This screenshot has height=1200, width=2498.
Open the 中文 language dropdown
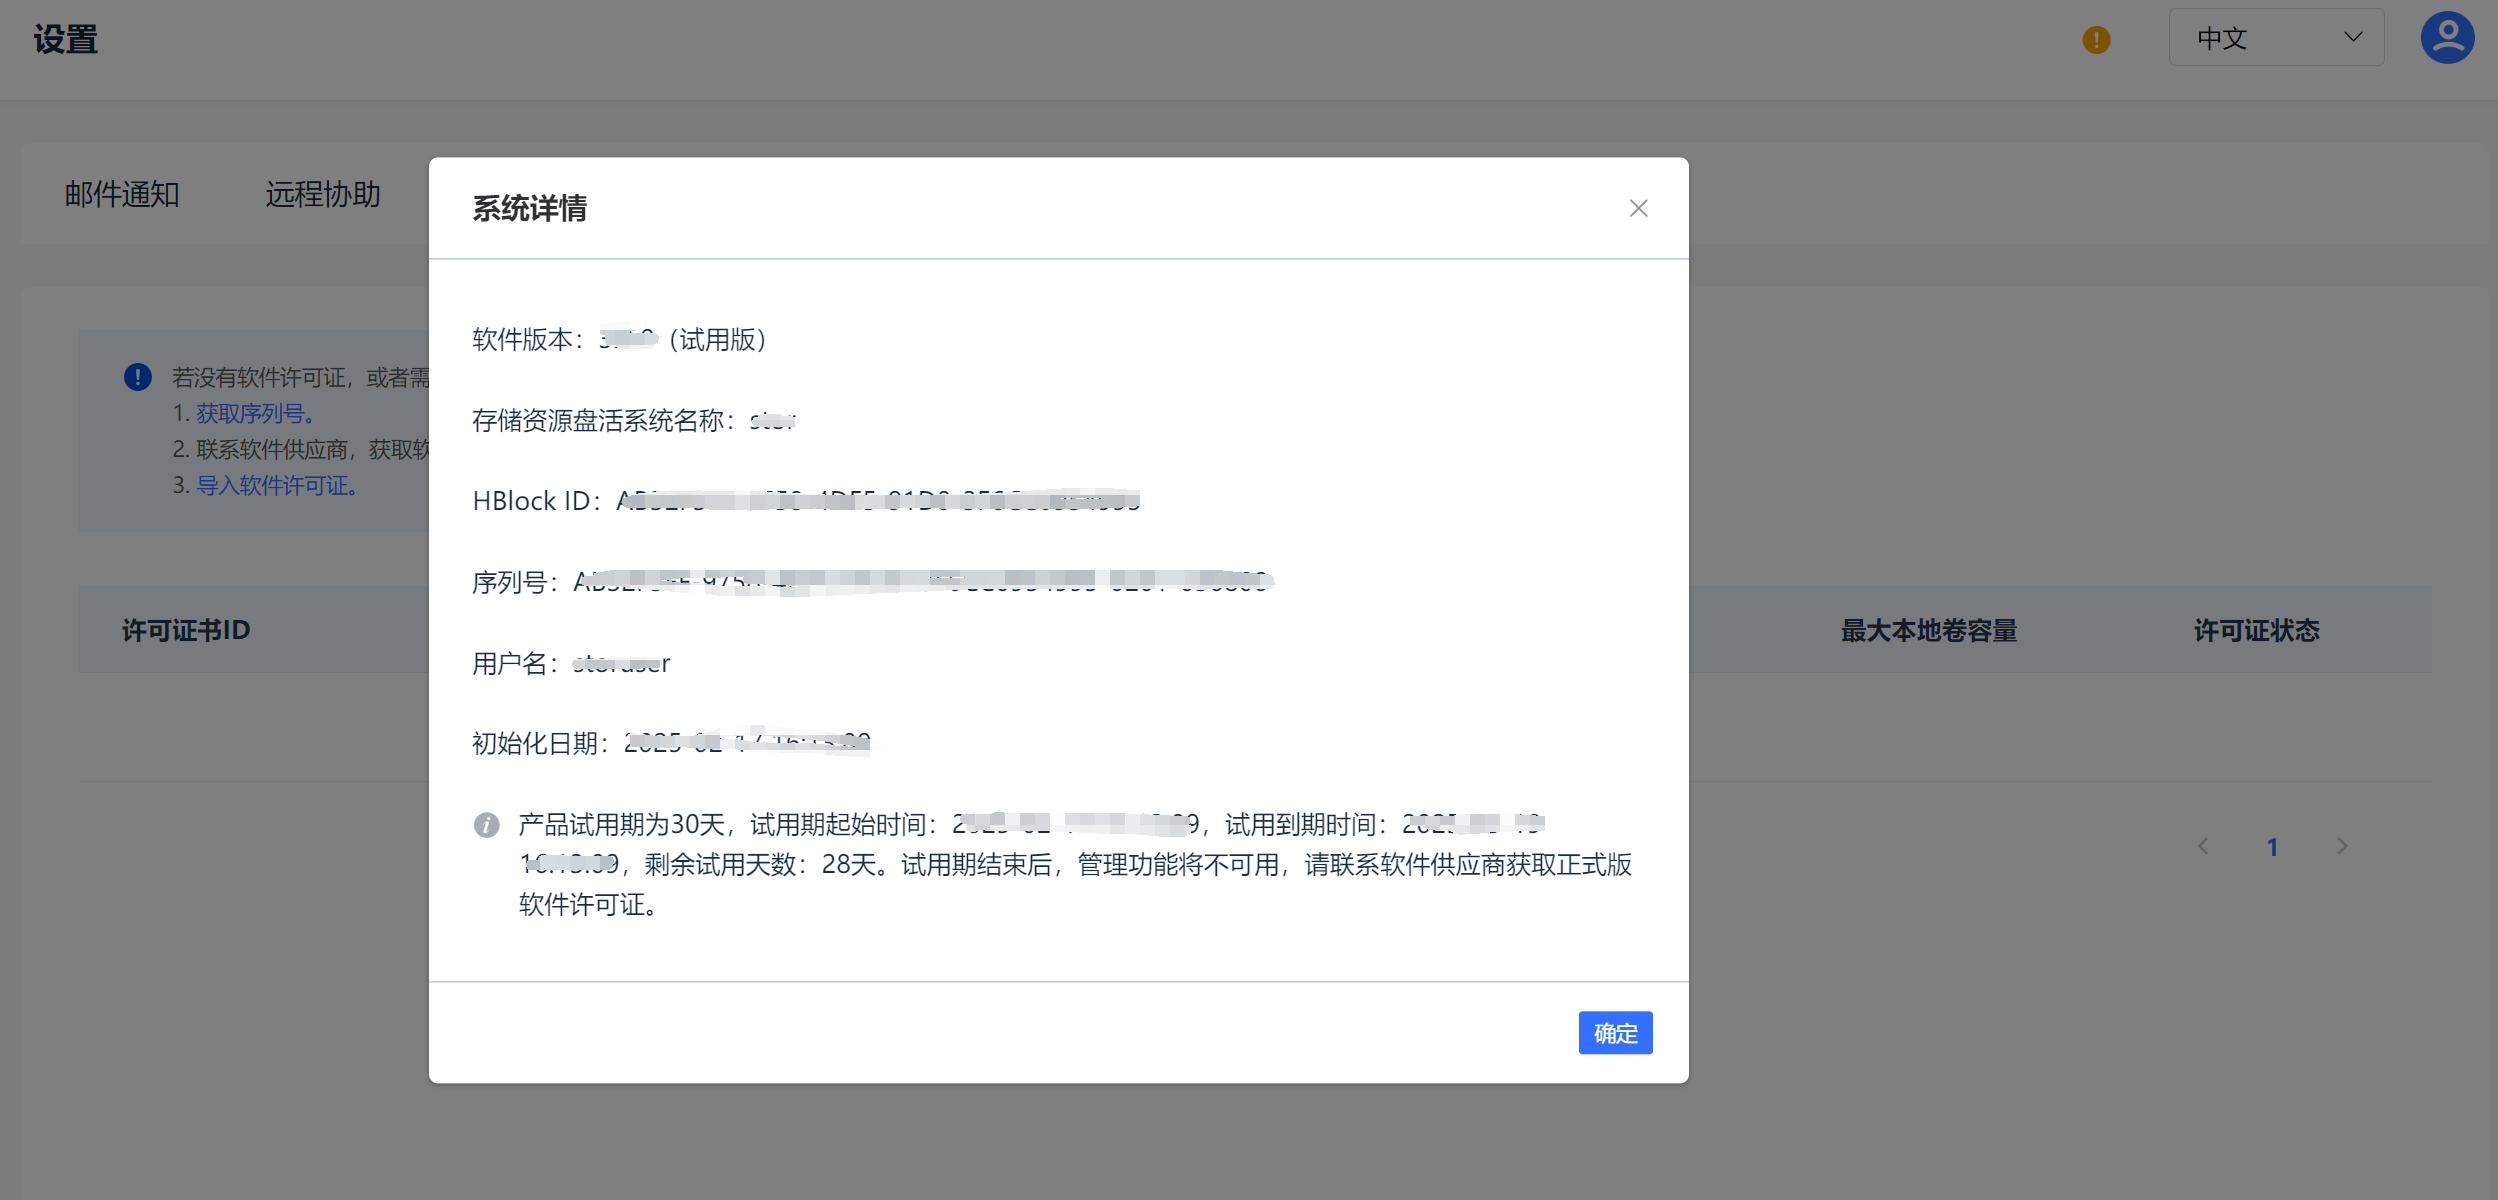tap(2276, 38)
